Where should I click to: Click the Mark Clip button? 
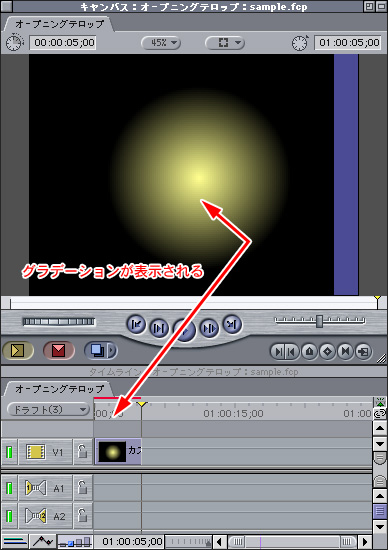(x=346, y=351)
